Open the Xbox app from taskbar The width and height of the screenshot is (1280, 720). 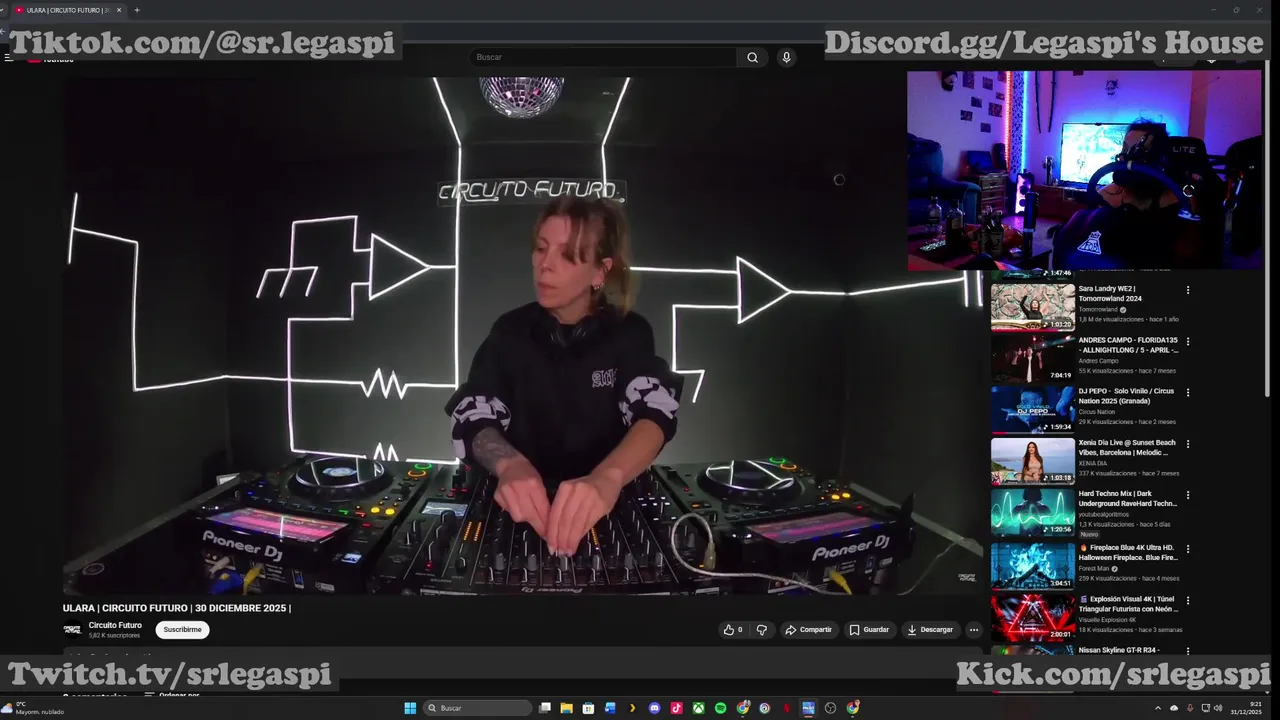point(699,708)
